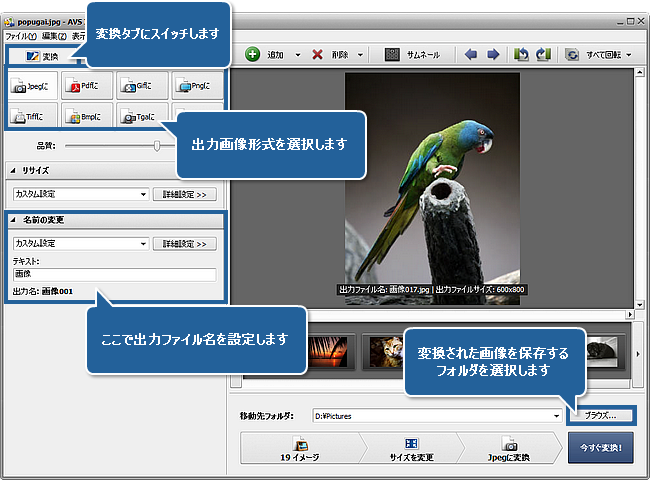This screenshot has width=650, height=480.
Task: Click 詳細設定 >> in the リサイズ section
Action: [184, 194]
